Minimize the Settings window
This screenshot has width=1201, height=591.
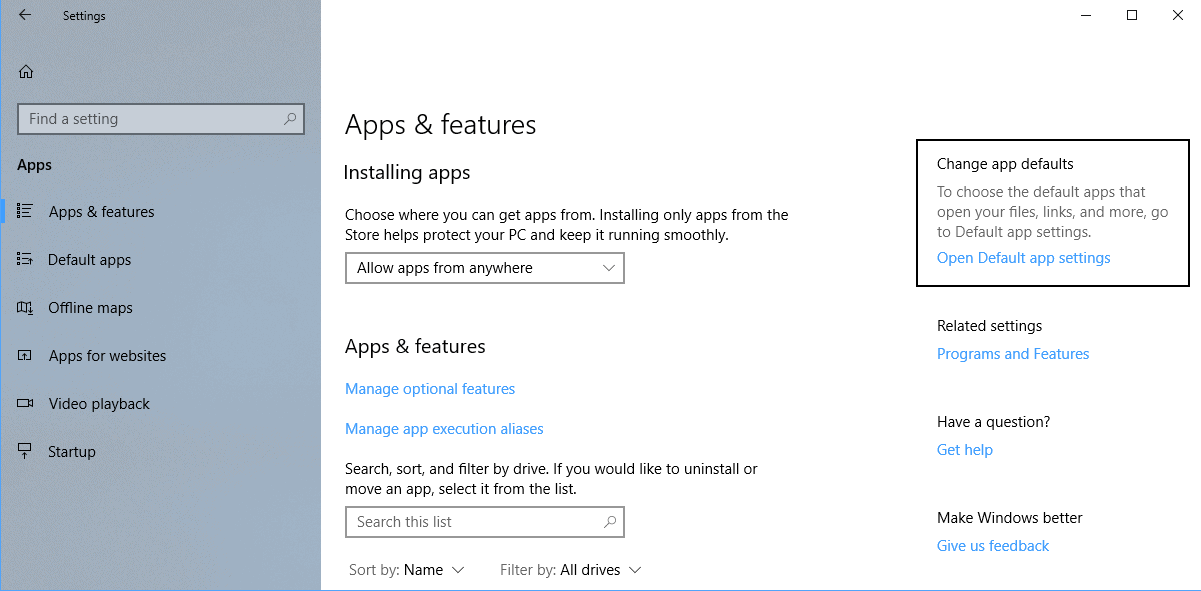click(x=1086, y=15)
